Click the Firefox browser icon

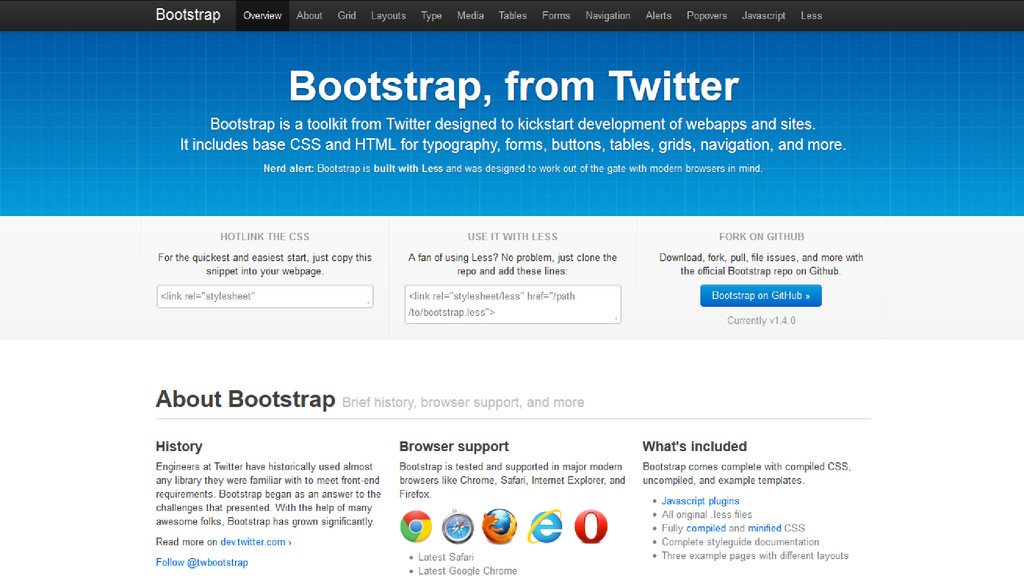click(500, 526)
